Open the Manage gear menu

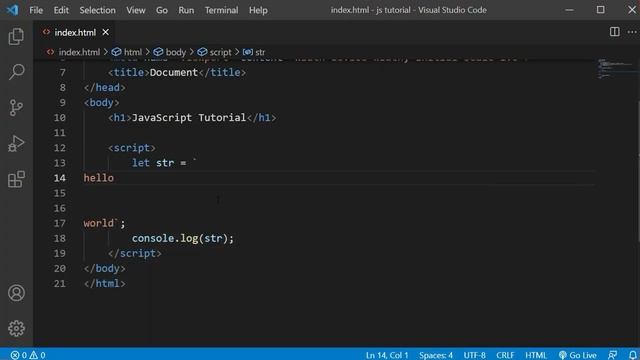pyautogui.click(x=16, y=328)
